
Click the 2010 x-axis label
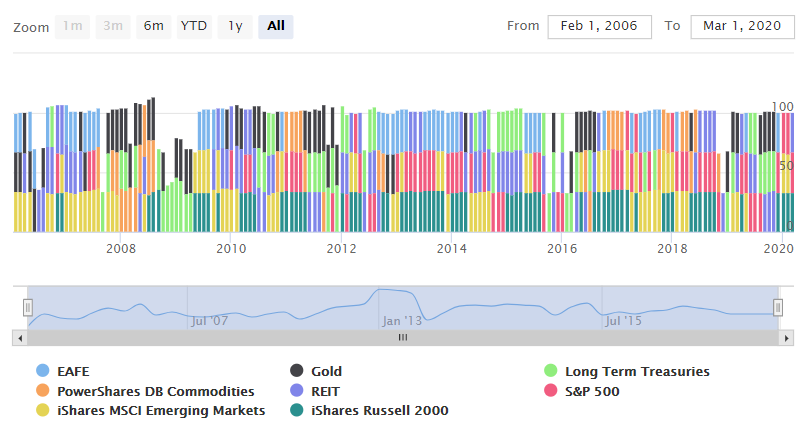[x=231, y=249]
